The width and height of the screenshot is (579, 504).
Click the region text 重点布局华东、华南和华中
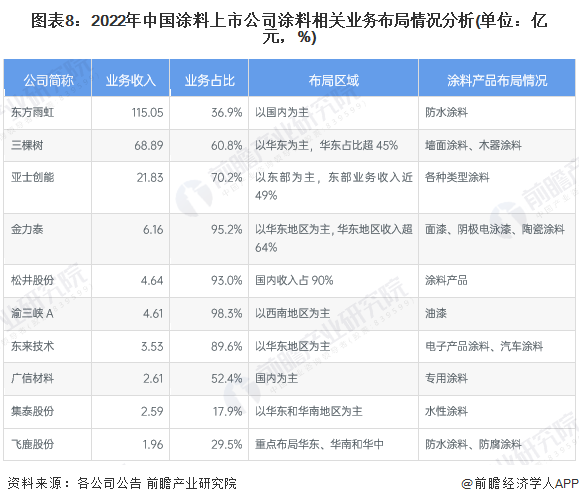click(319, 444)
